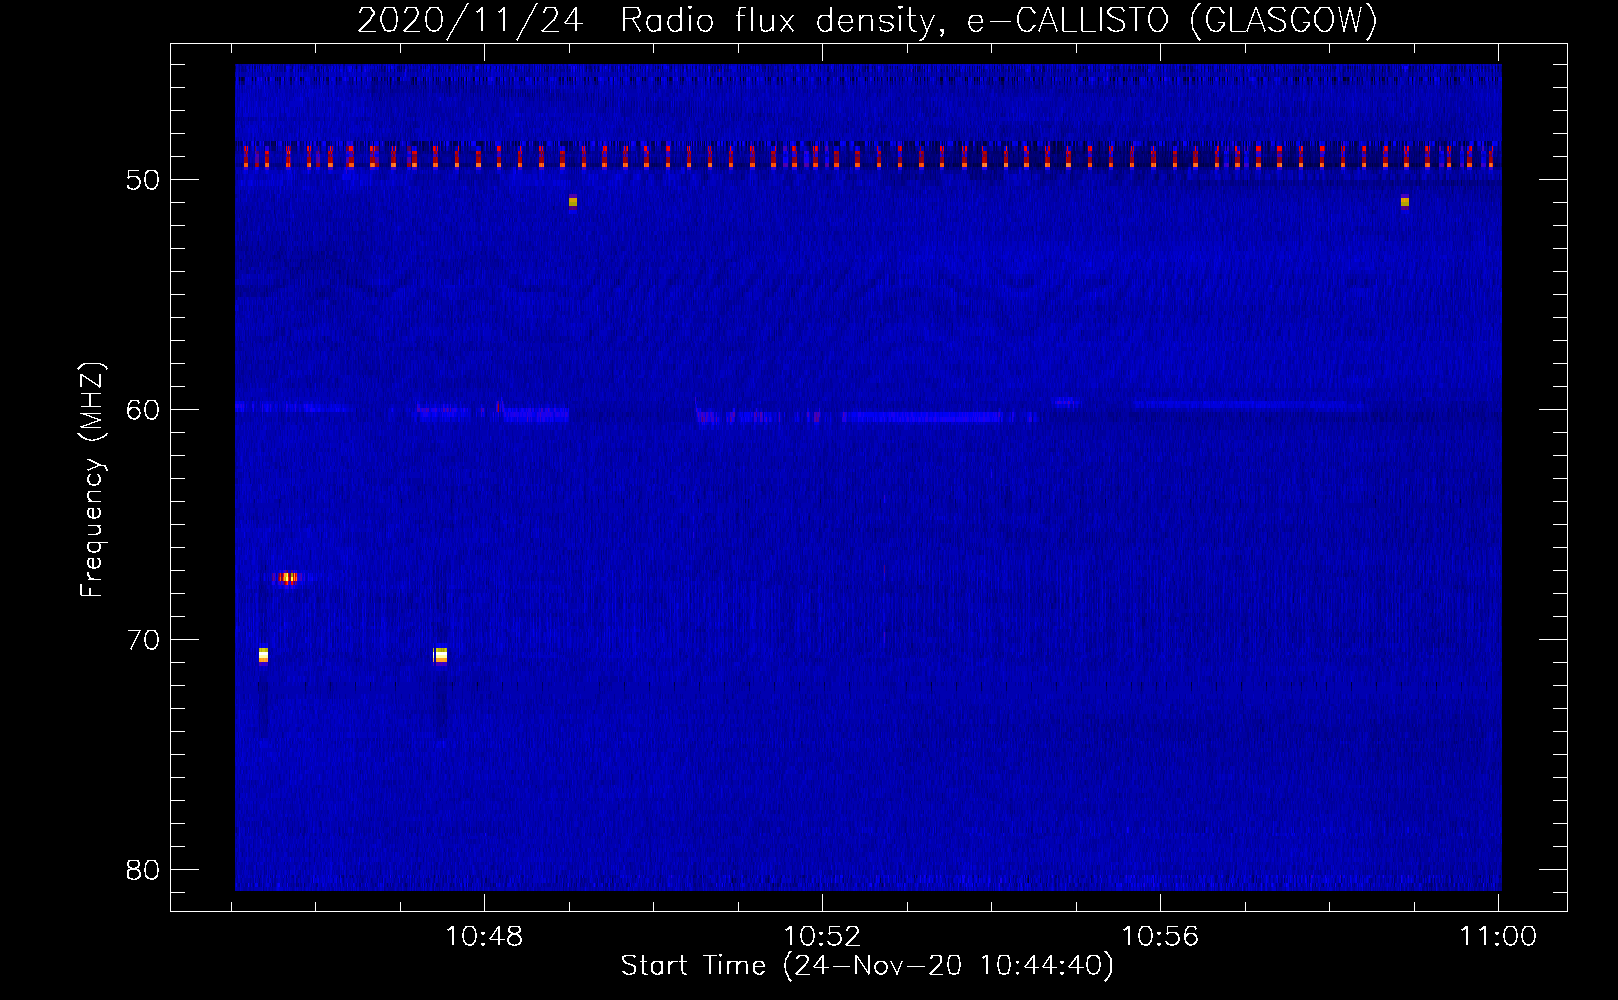Click the bright spot near 70 MHz at 10:47

(x=441, y=655)
